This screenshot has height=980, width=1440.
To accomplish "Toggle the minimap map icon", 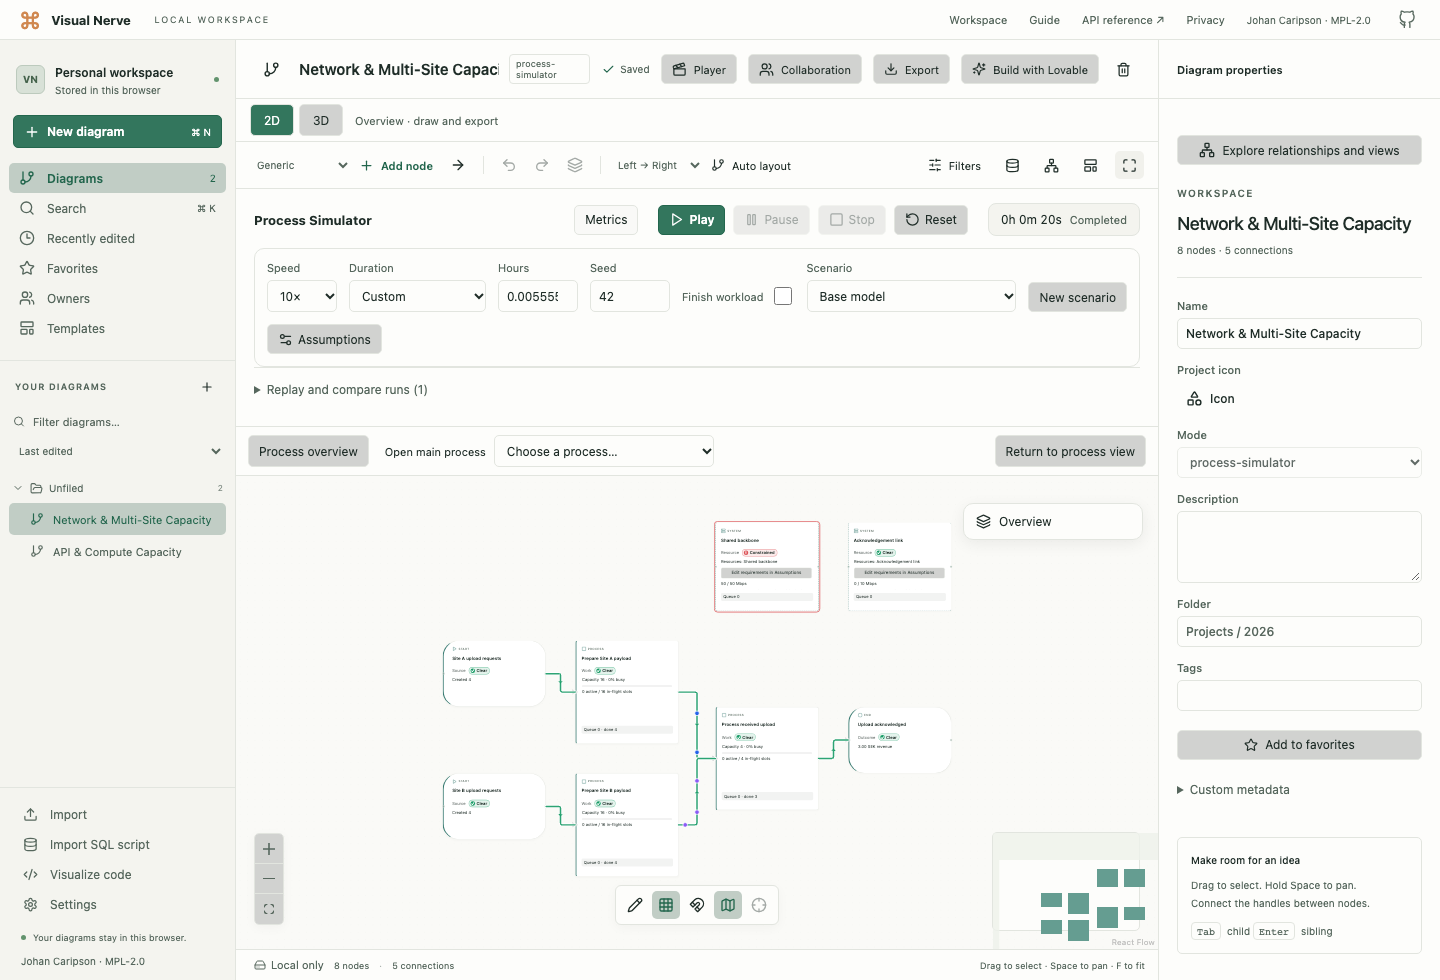I will click(x=728, y=905).
